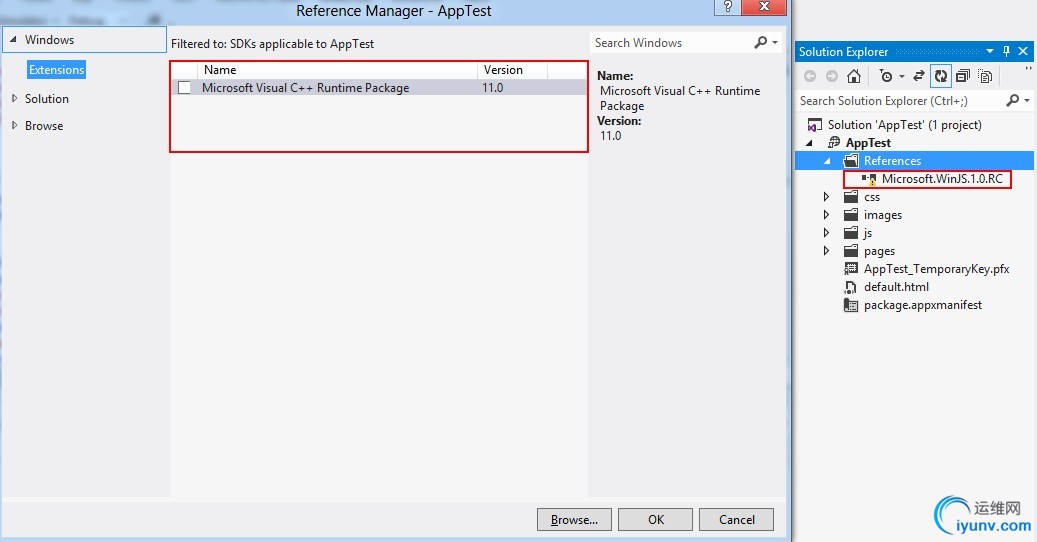Expand the Browse category arrow
The image size is (1037, 542).
click(x=14, y=125)
